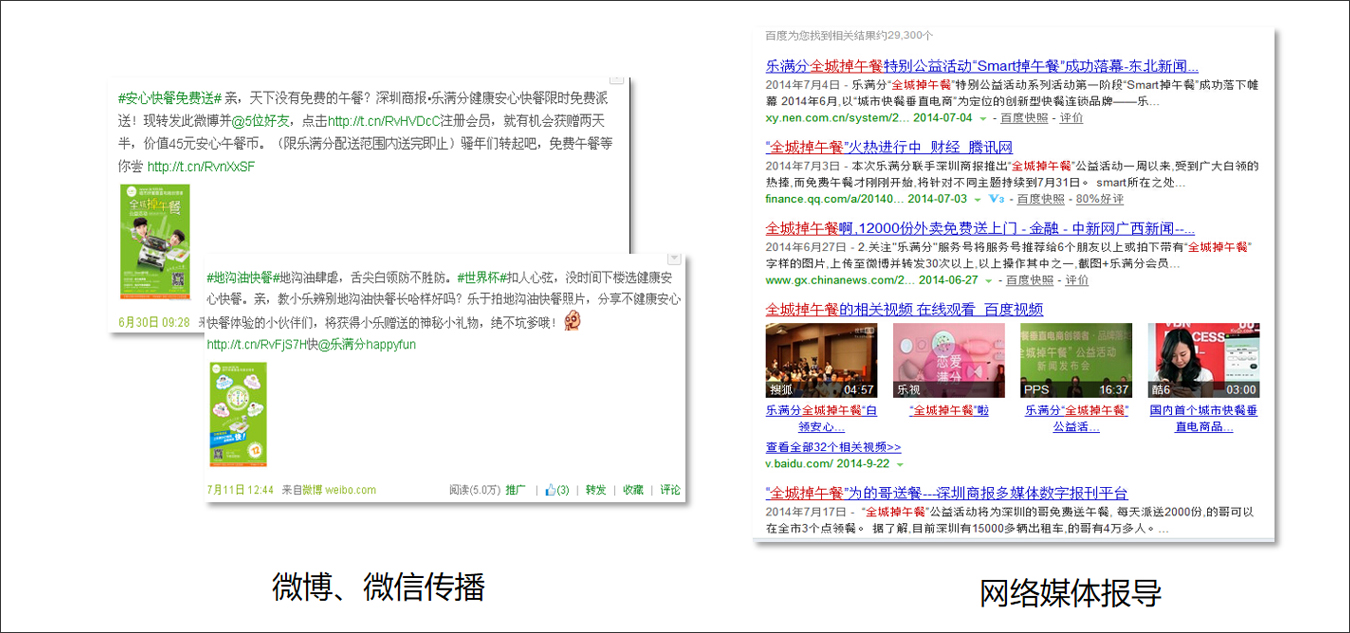
Task: Open the 80%好评 rating link
Action: [1099, 199]
